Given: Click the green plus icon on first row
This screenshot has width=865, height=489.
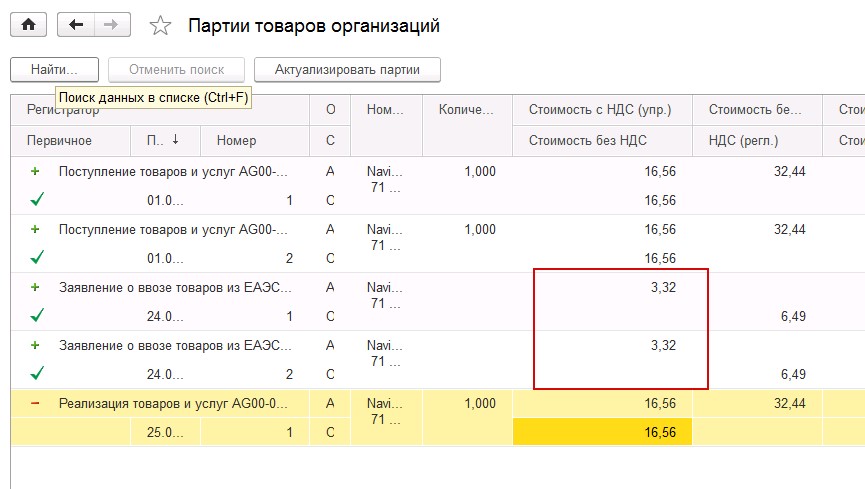Looking at the screenshot, I should click(36, 172).
